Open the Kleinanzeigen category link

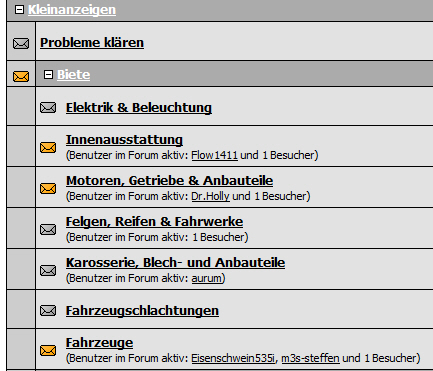[x=72, y=10]
